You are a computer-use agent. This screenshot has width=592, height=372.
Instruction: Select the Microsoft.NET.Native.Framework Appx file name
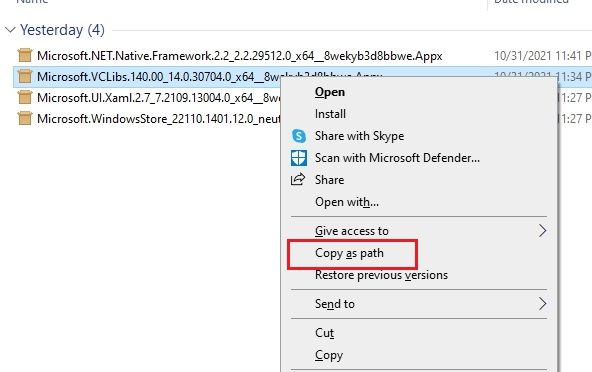(240, 56)
